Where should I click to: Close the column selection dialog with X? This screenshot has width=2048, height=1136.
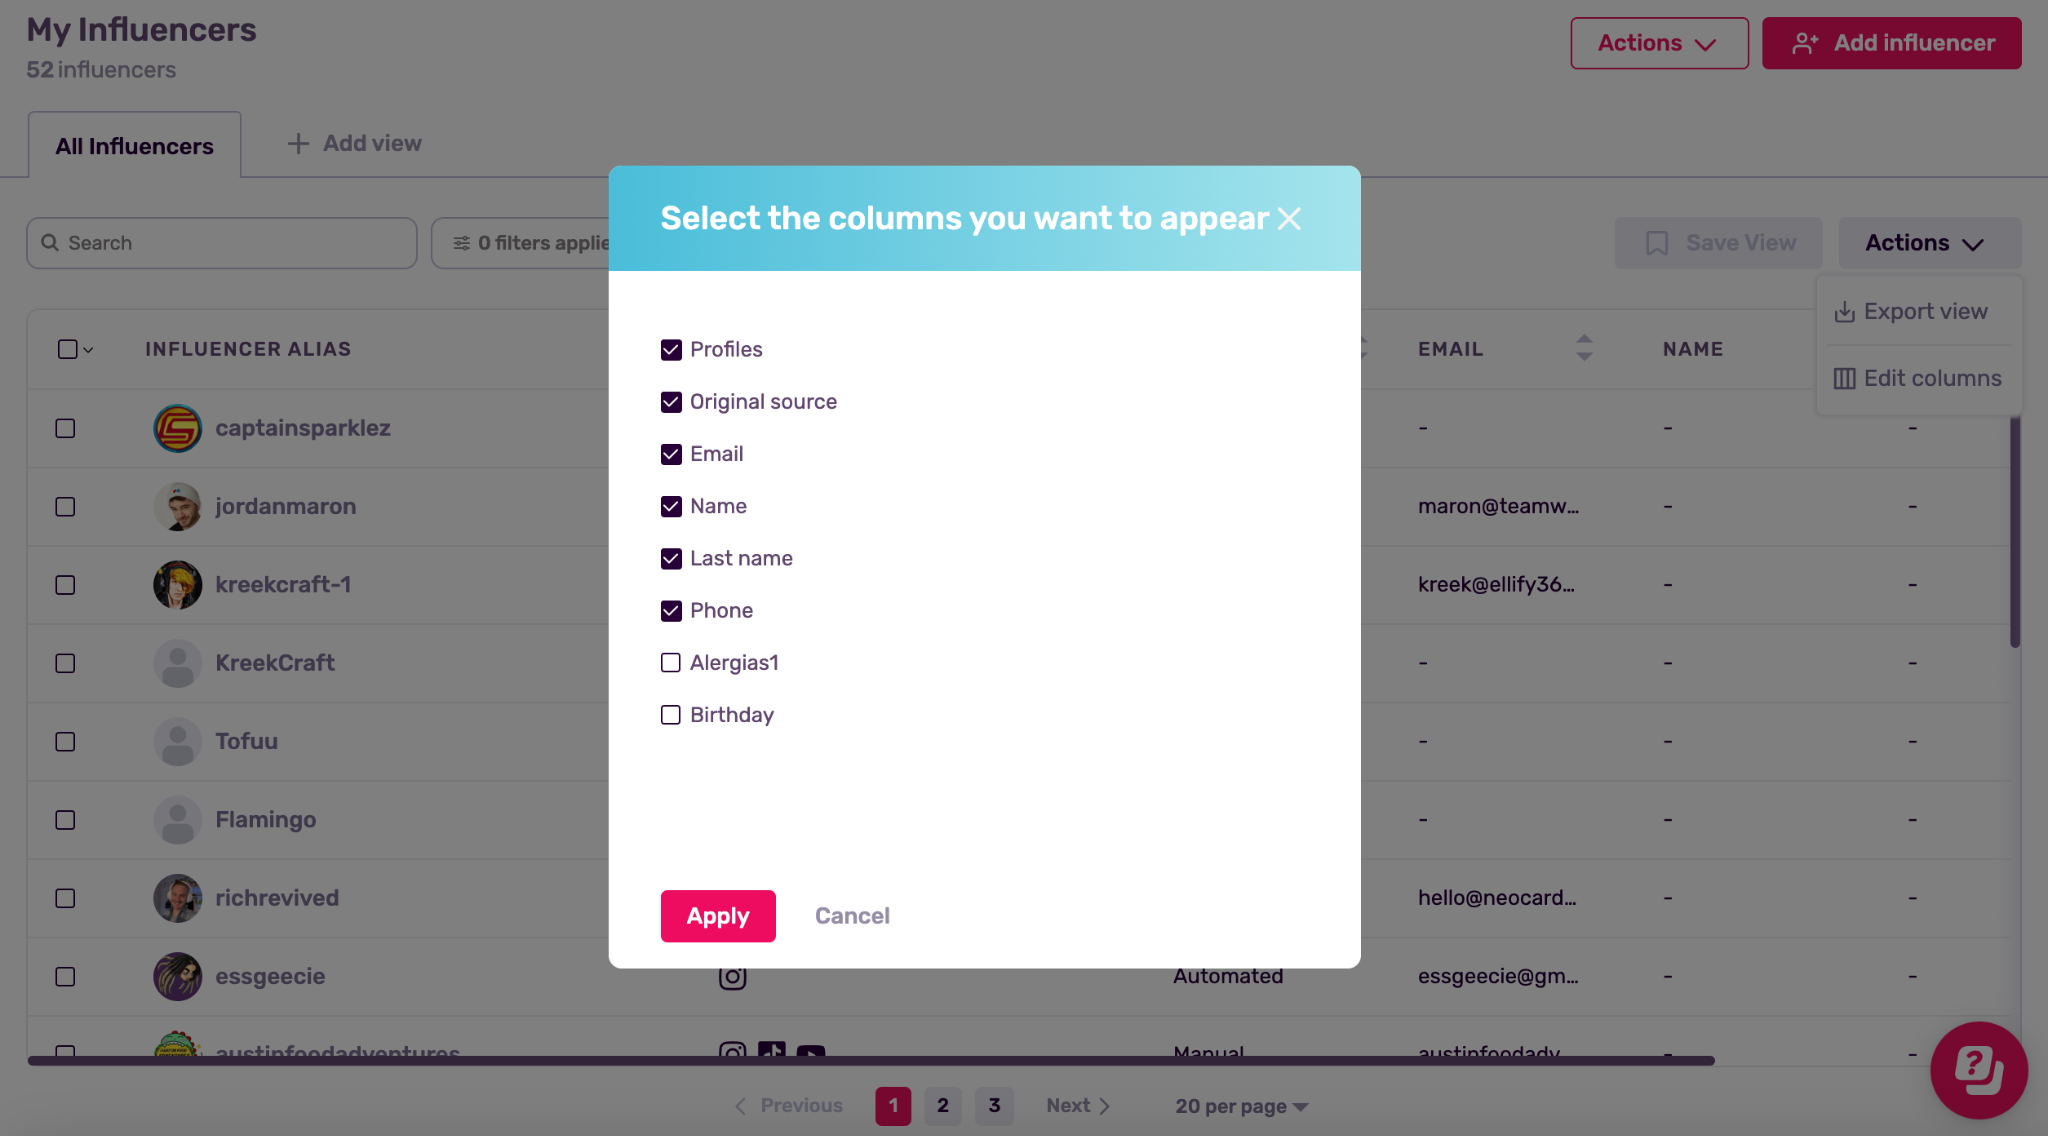coord(1289,218)
